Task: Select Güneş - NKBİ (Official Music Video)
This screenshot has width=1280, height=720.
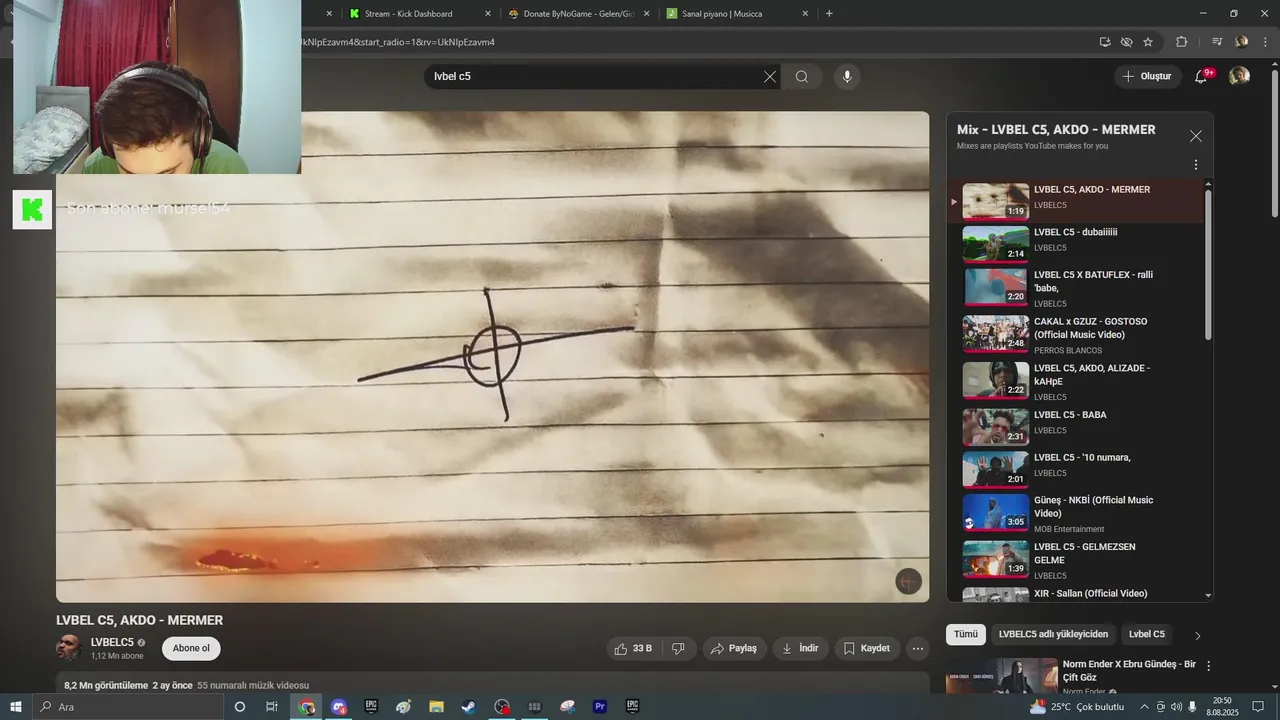Action: 1075,513
